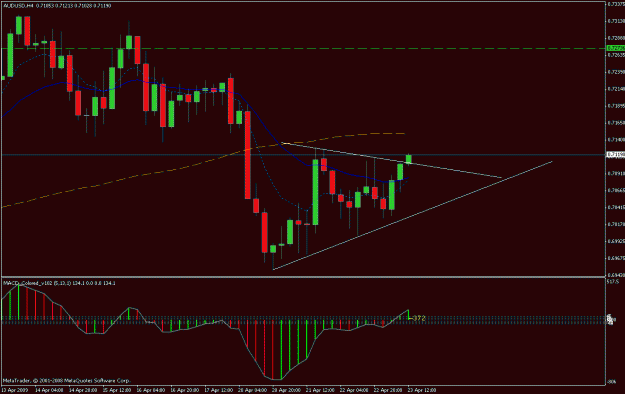This screenshot has height=394, width=625.
Task: Click the last green candle at 23 Apr
Action: tap(409, 159)
